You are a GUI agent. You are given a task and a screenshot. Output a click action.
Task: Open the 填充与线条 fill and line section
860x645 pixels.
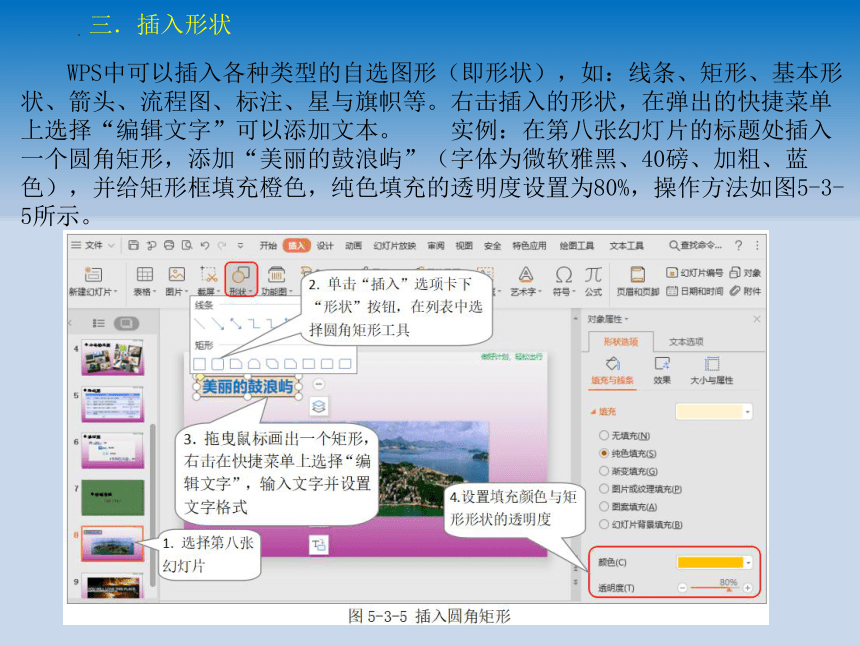coord(612,371)
